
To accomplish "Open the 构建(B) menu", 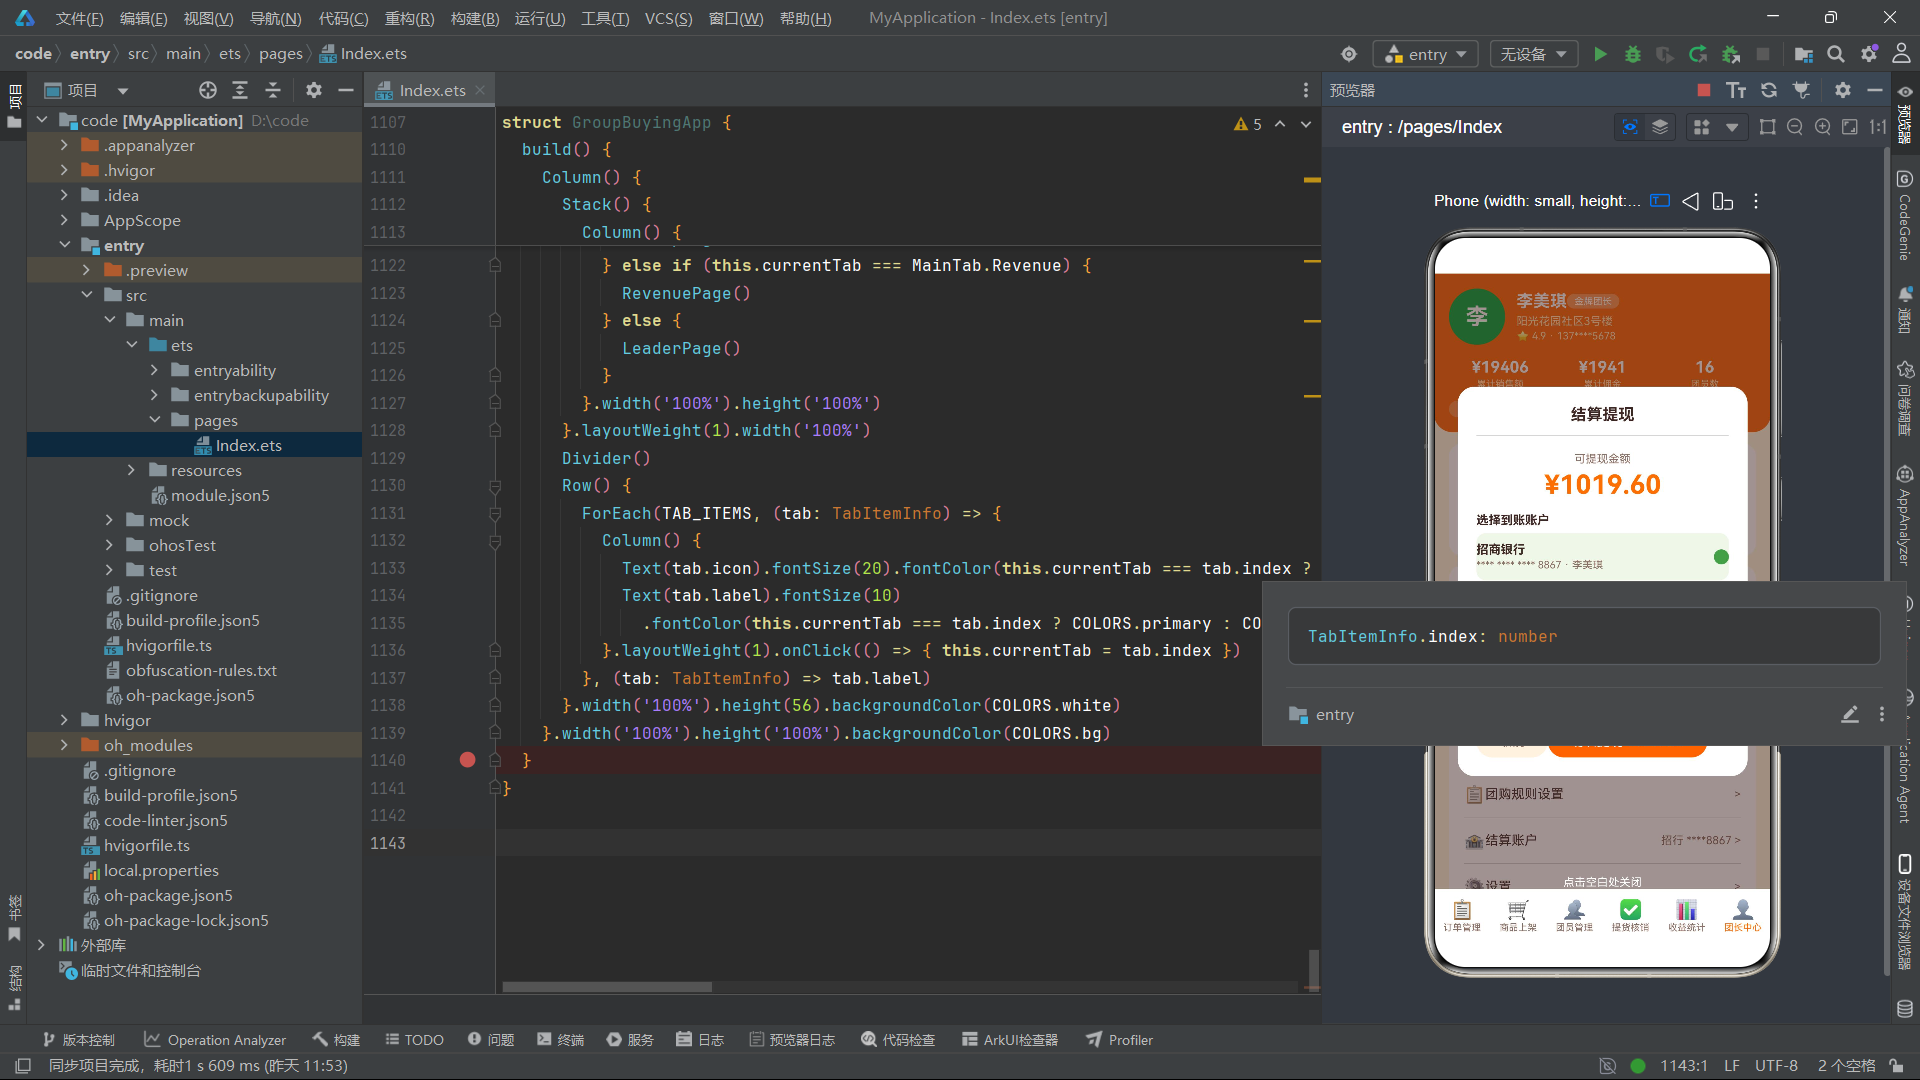I will click(475, 18).
